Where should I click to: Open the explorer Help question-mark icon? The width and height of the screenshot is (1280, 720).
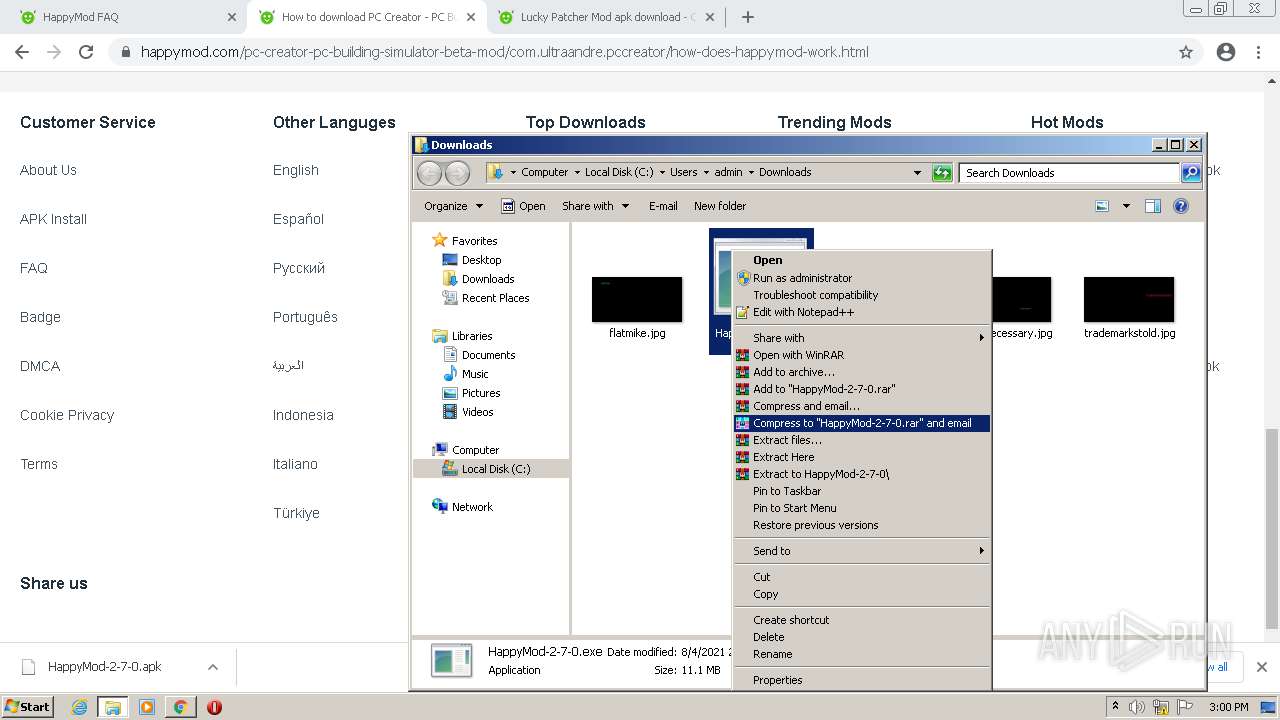(1181, 206)
